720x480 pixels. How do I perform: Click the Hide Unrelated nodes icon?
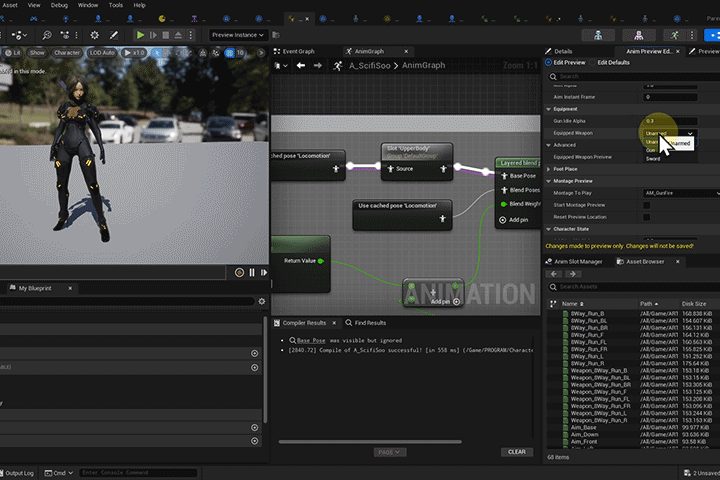65,35
